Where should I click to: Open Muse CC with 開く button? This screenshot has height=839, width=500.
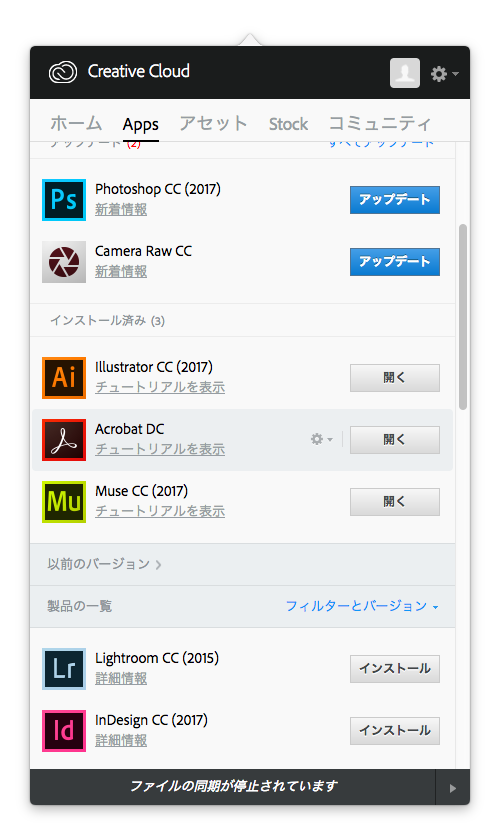(395, 502)
